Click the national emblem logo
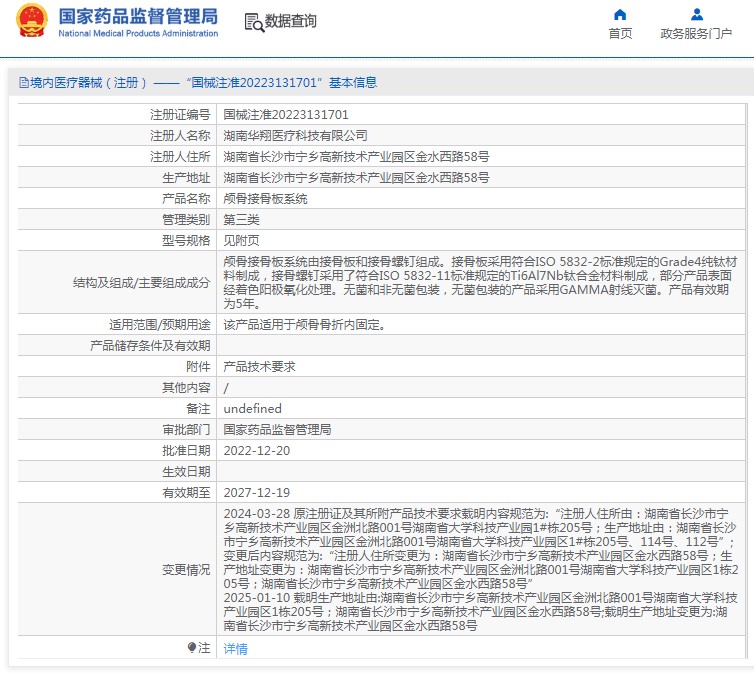 32,21
